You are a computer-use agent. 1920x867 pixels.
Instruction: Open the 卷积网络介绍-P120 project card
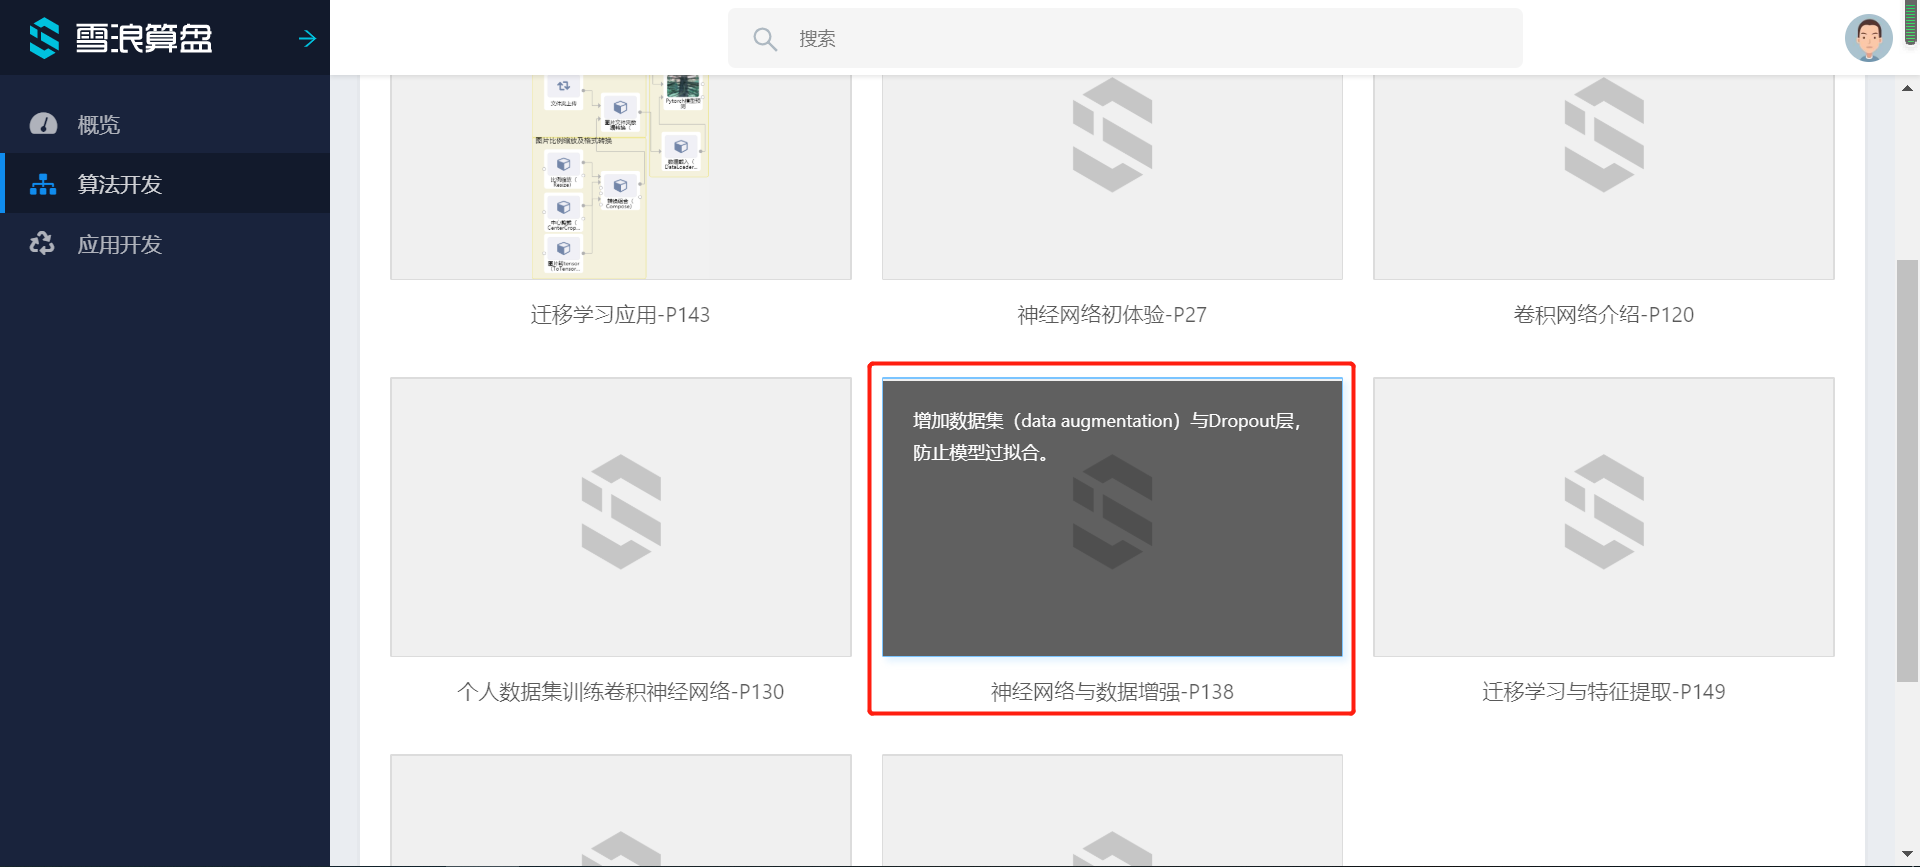coord(1603,177)
